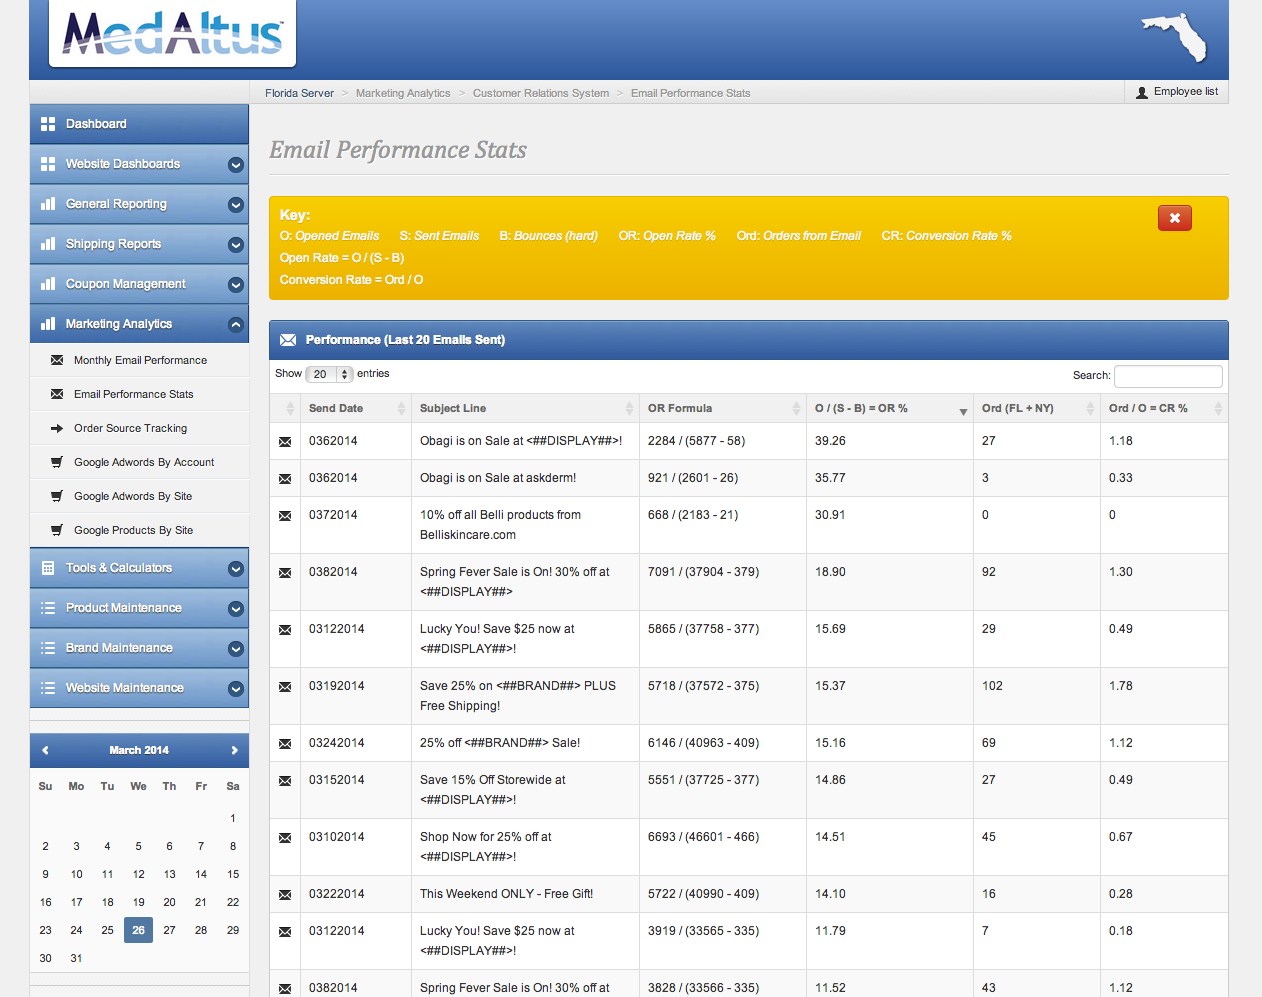Screen dimensions: 1262x997
Task: Close the yellow Key info box
Action: (1174, 218)
